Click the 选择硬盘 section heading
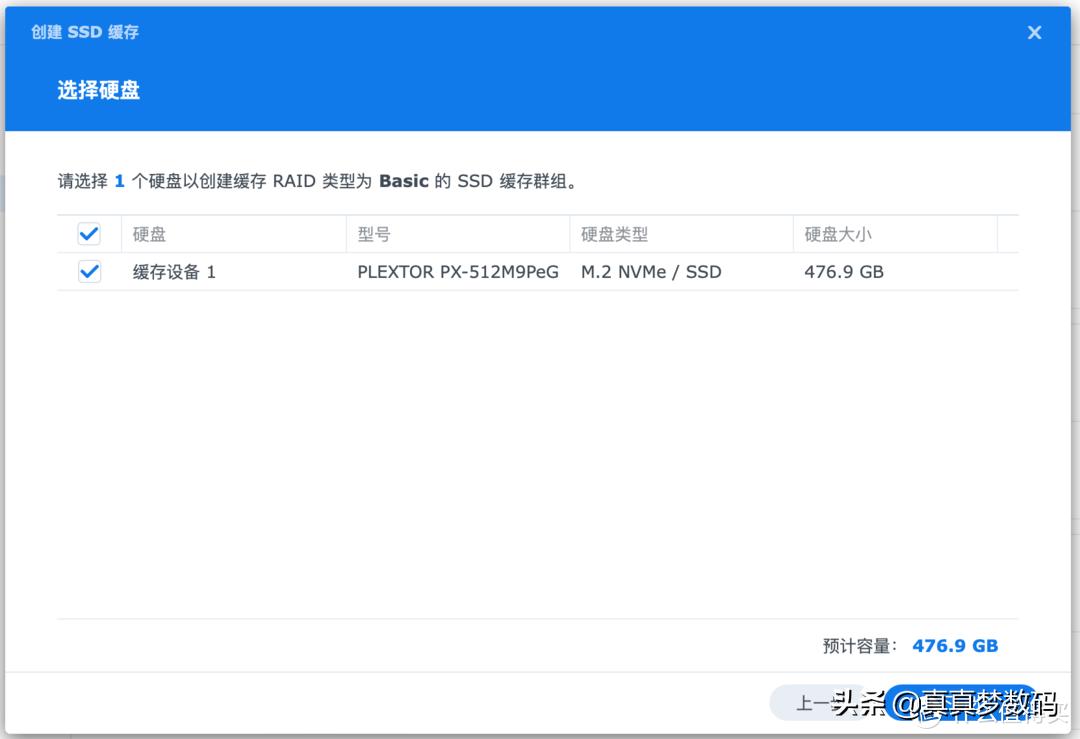The image size is (1080, 739). [x=98, y=90]
